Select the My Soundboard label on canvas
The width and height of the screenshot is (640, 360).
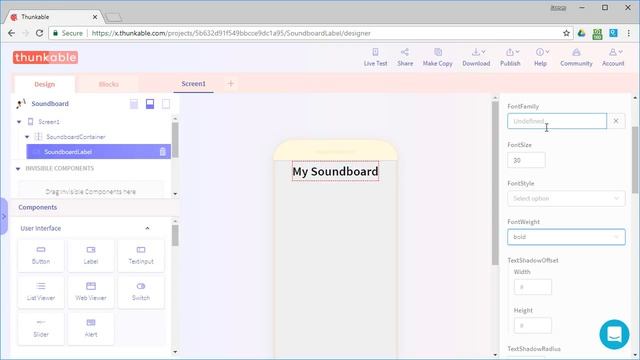(335, 171)
